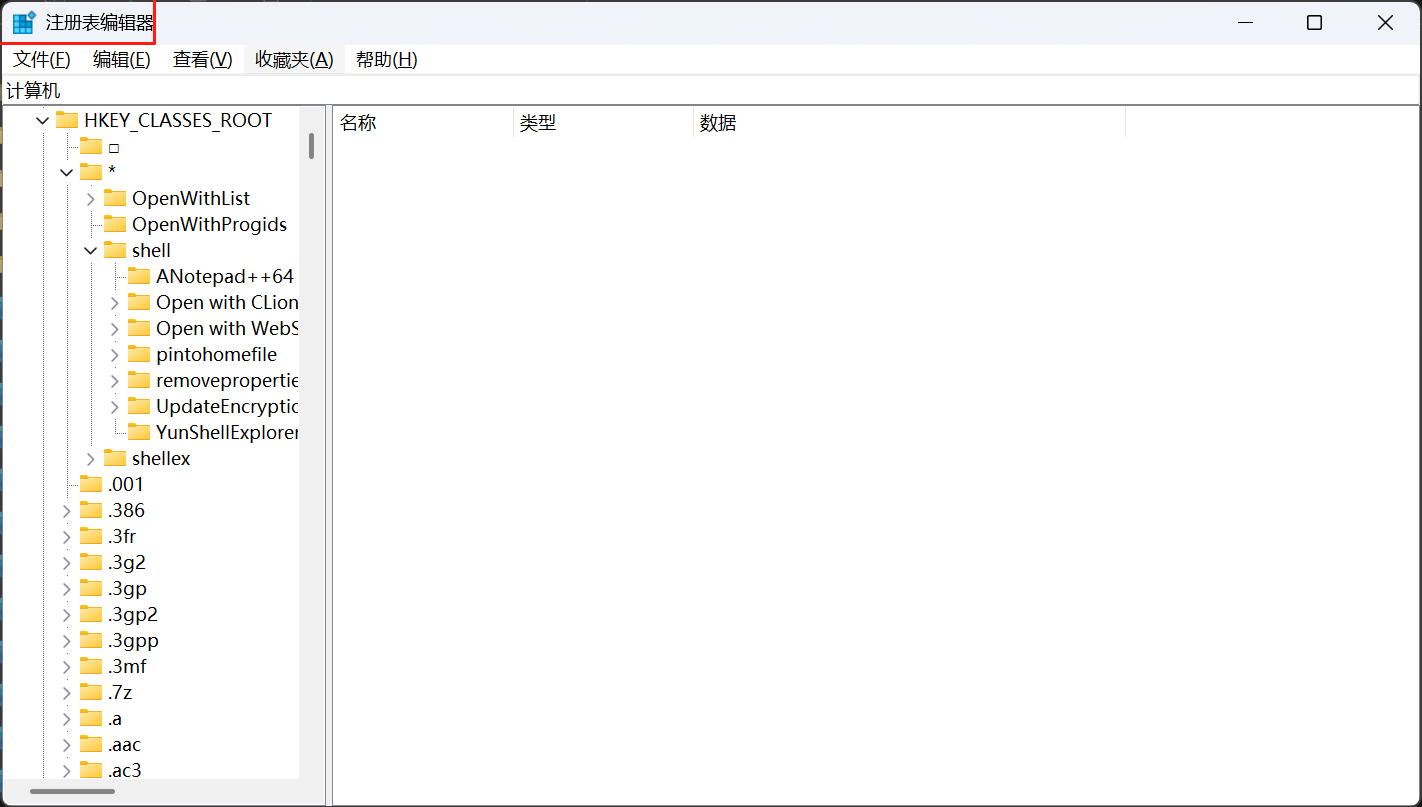Select the HKEY_CLASSES_ROOT folder icon
The width and height of the screenshot is (1422, 807).
[67, 120]
